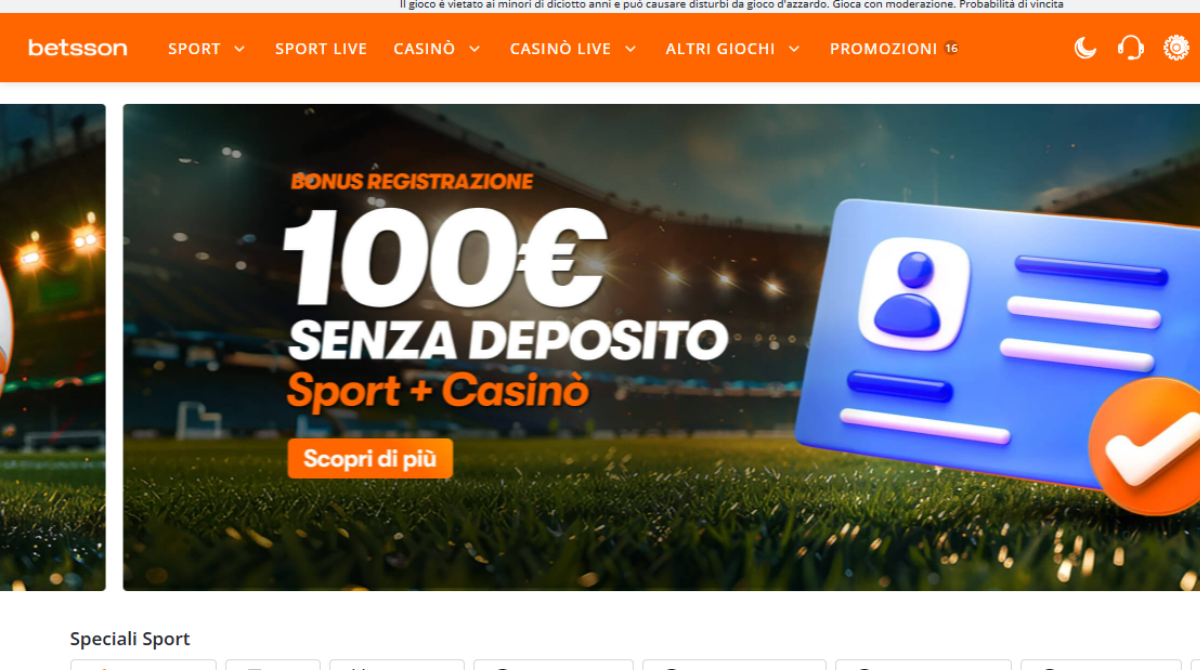Image resolution: width=1200 pixels, height=670 pixels.
Task: Expand the CASINÒ LIVE dropdown arrow
Action: pos(630,48)
